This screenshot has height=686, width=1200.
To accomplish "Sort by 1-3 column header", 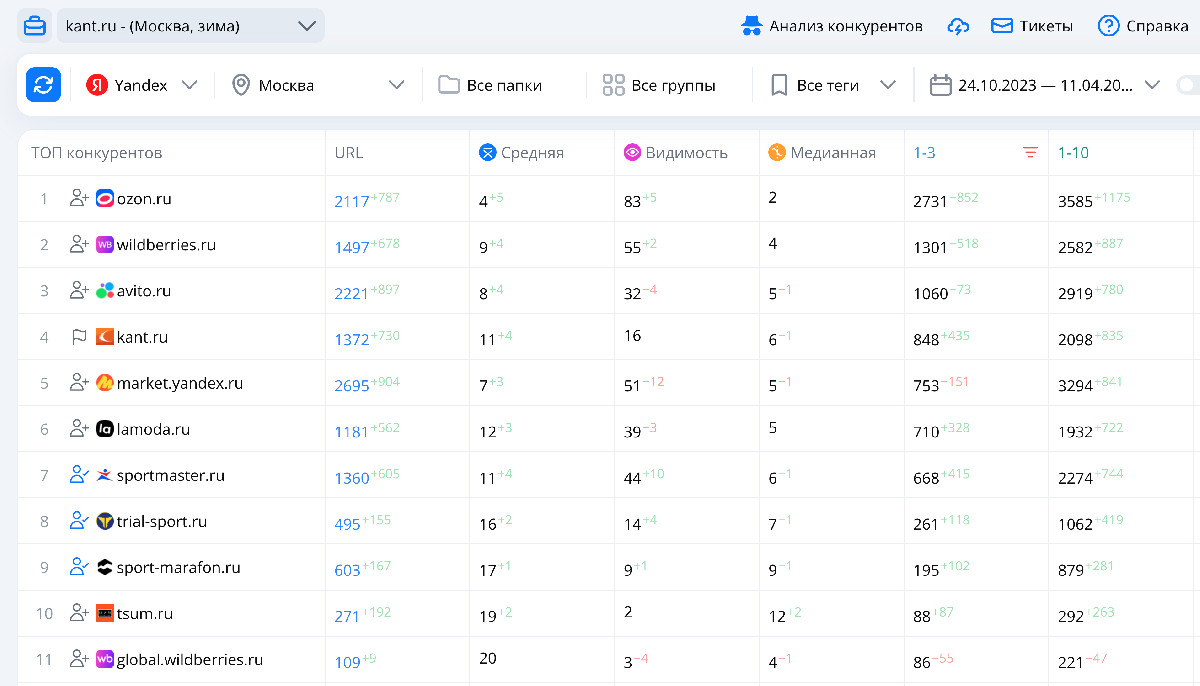I will (925, 153).
